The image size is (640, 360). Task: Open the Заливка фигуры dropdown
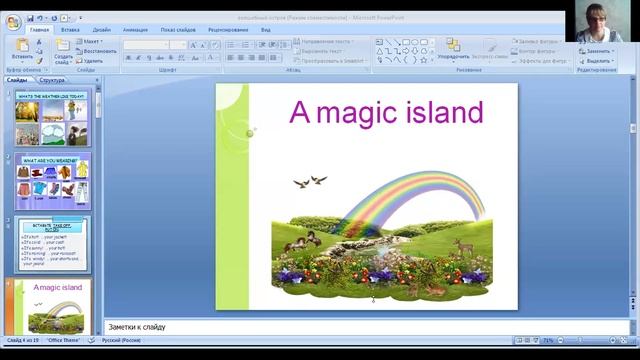click(x=537, y=42)
